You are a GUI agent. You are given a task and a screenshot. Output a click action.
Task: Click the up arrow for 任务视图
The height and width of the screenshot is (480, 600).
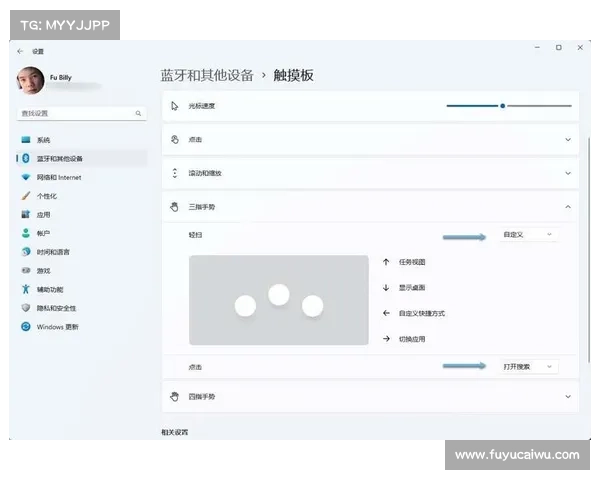click(x=386, y=262)
